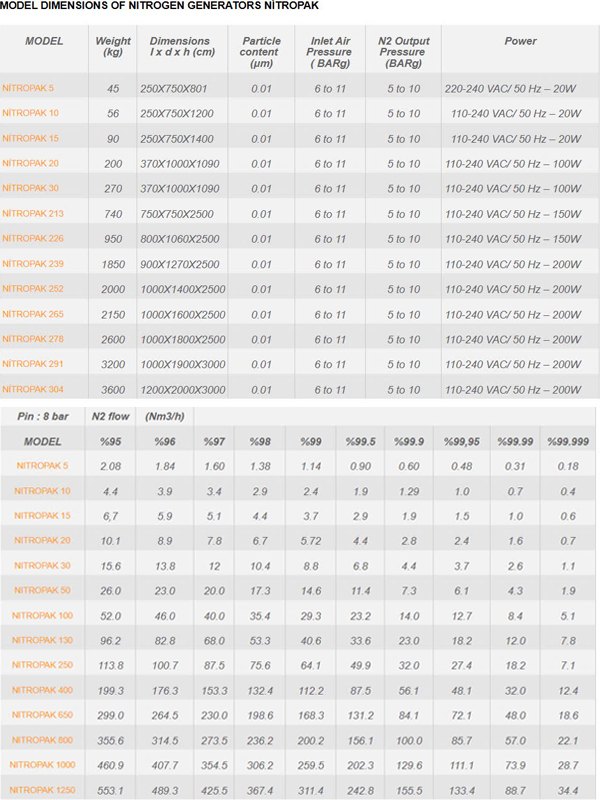Click the dimensions cell 250X750X1400
Screen dimensions: 600x800
click(x=177, y=139)
